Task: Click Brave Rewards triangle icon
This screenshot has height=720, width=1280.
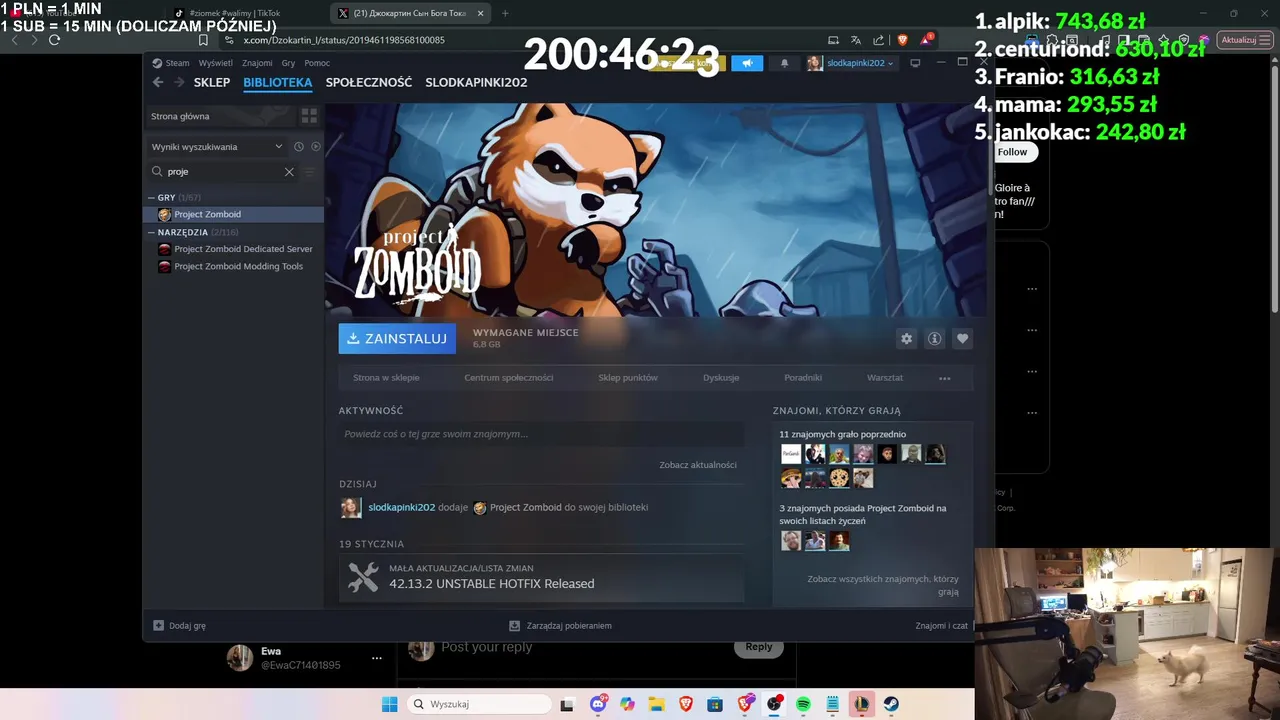Action: (x=926, y=40)
